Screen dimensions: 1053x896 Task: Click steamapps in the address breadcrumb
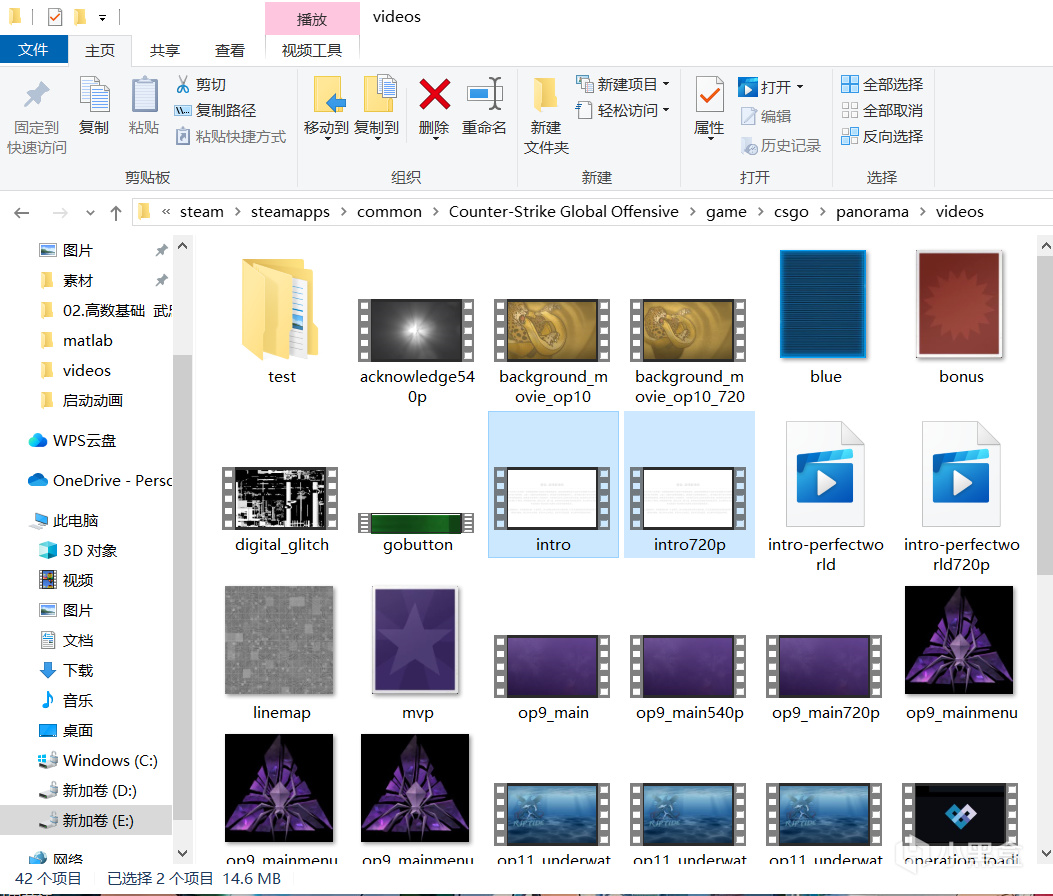tap(290, 212)
